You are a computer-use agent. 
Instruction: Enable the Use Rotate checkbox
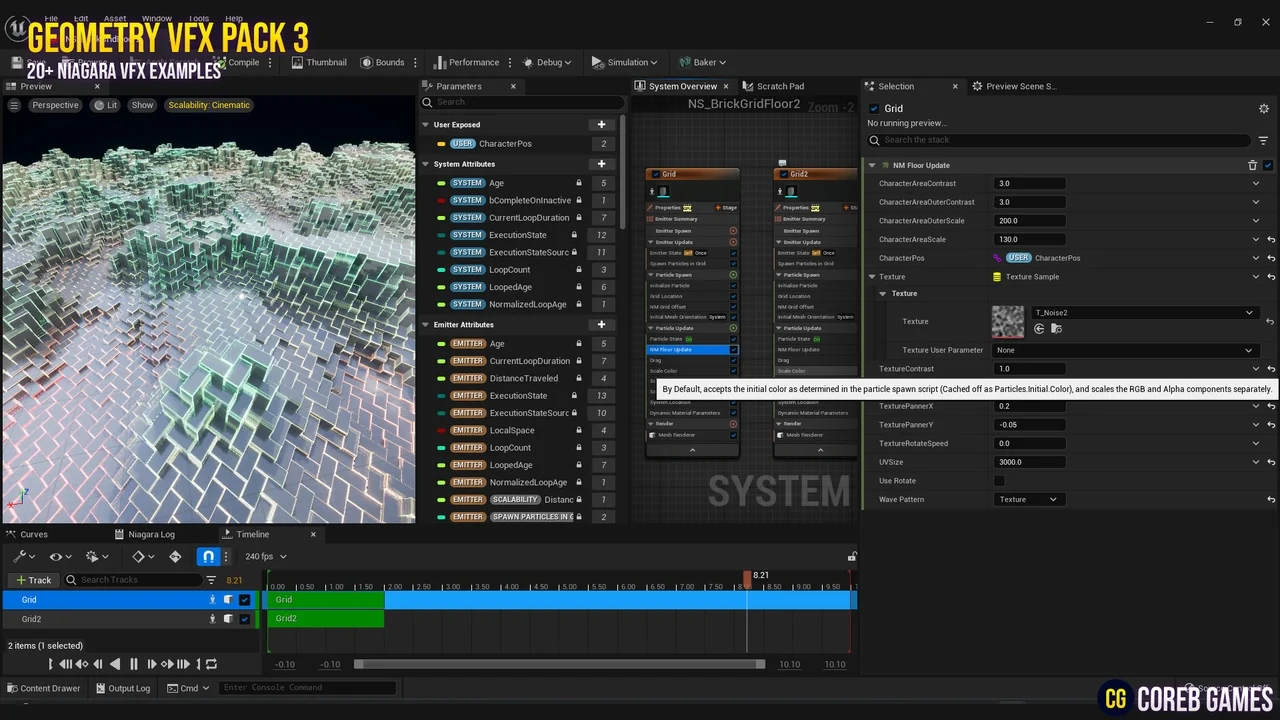click(999, 481)
